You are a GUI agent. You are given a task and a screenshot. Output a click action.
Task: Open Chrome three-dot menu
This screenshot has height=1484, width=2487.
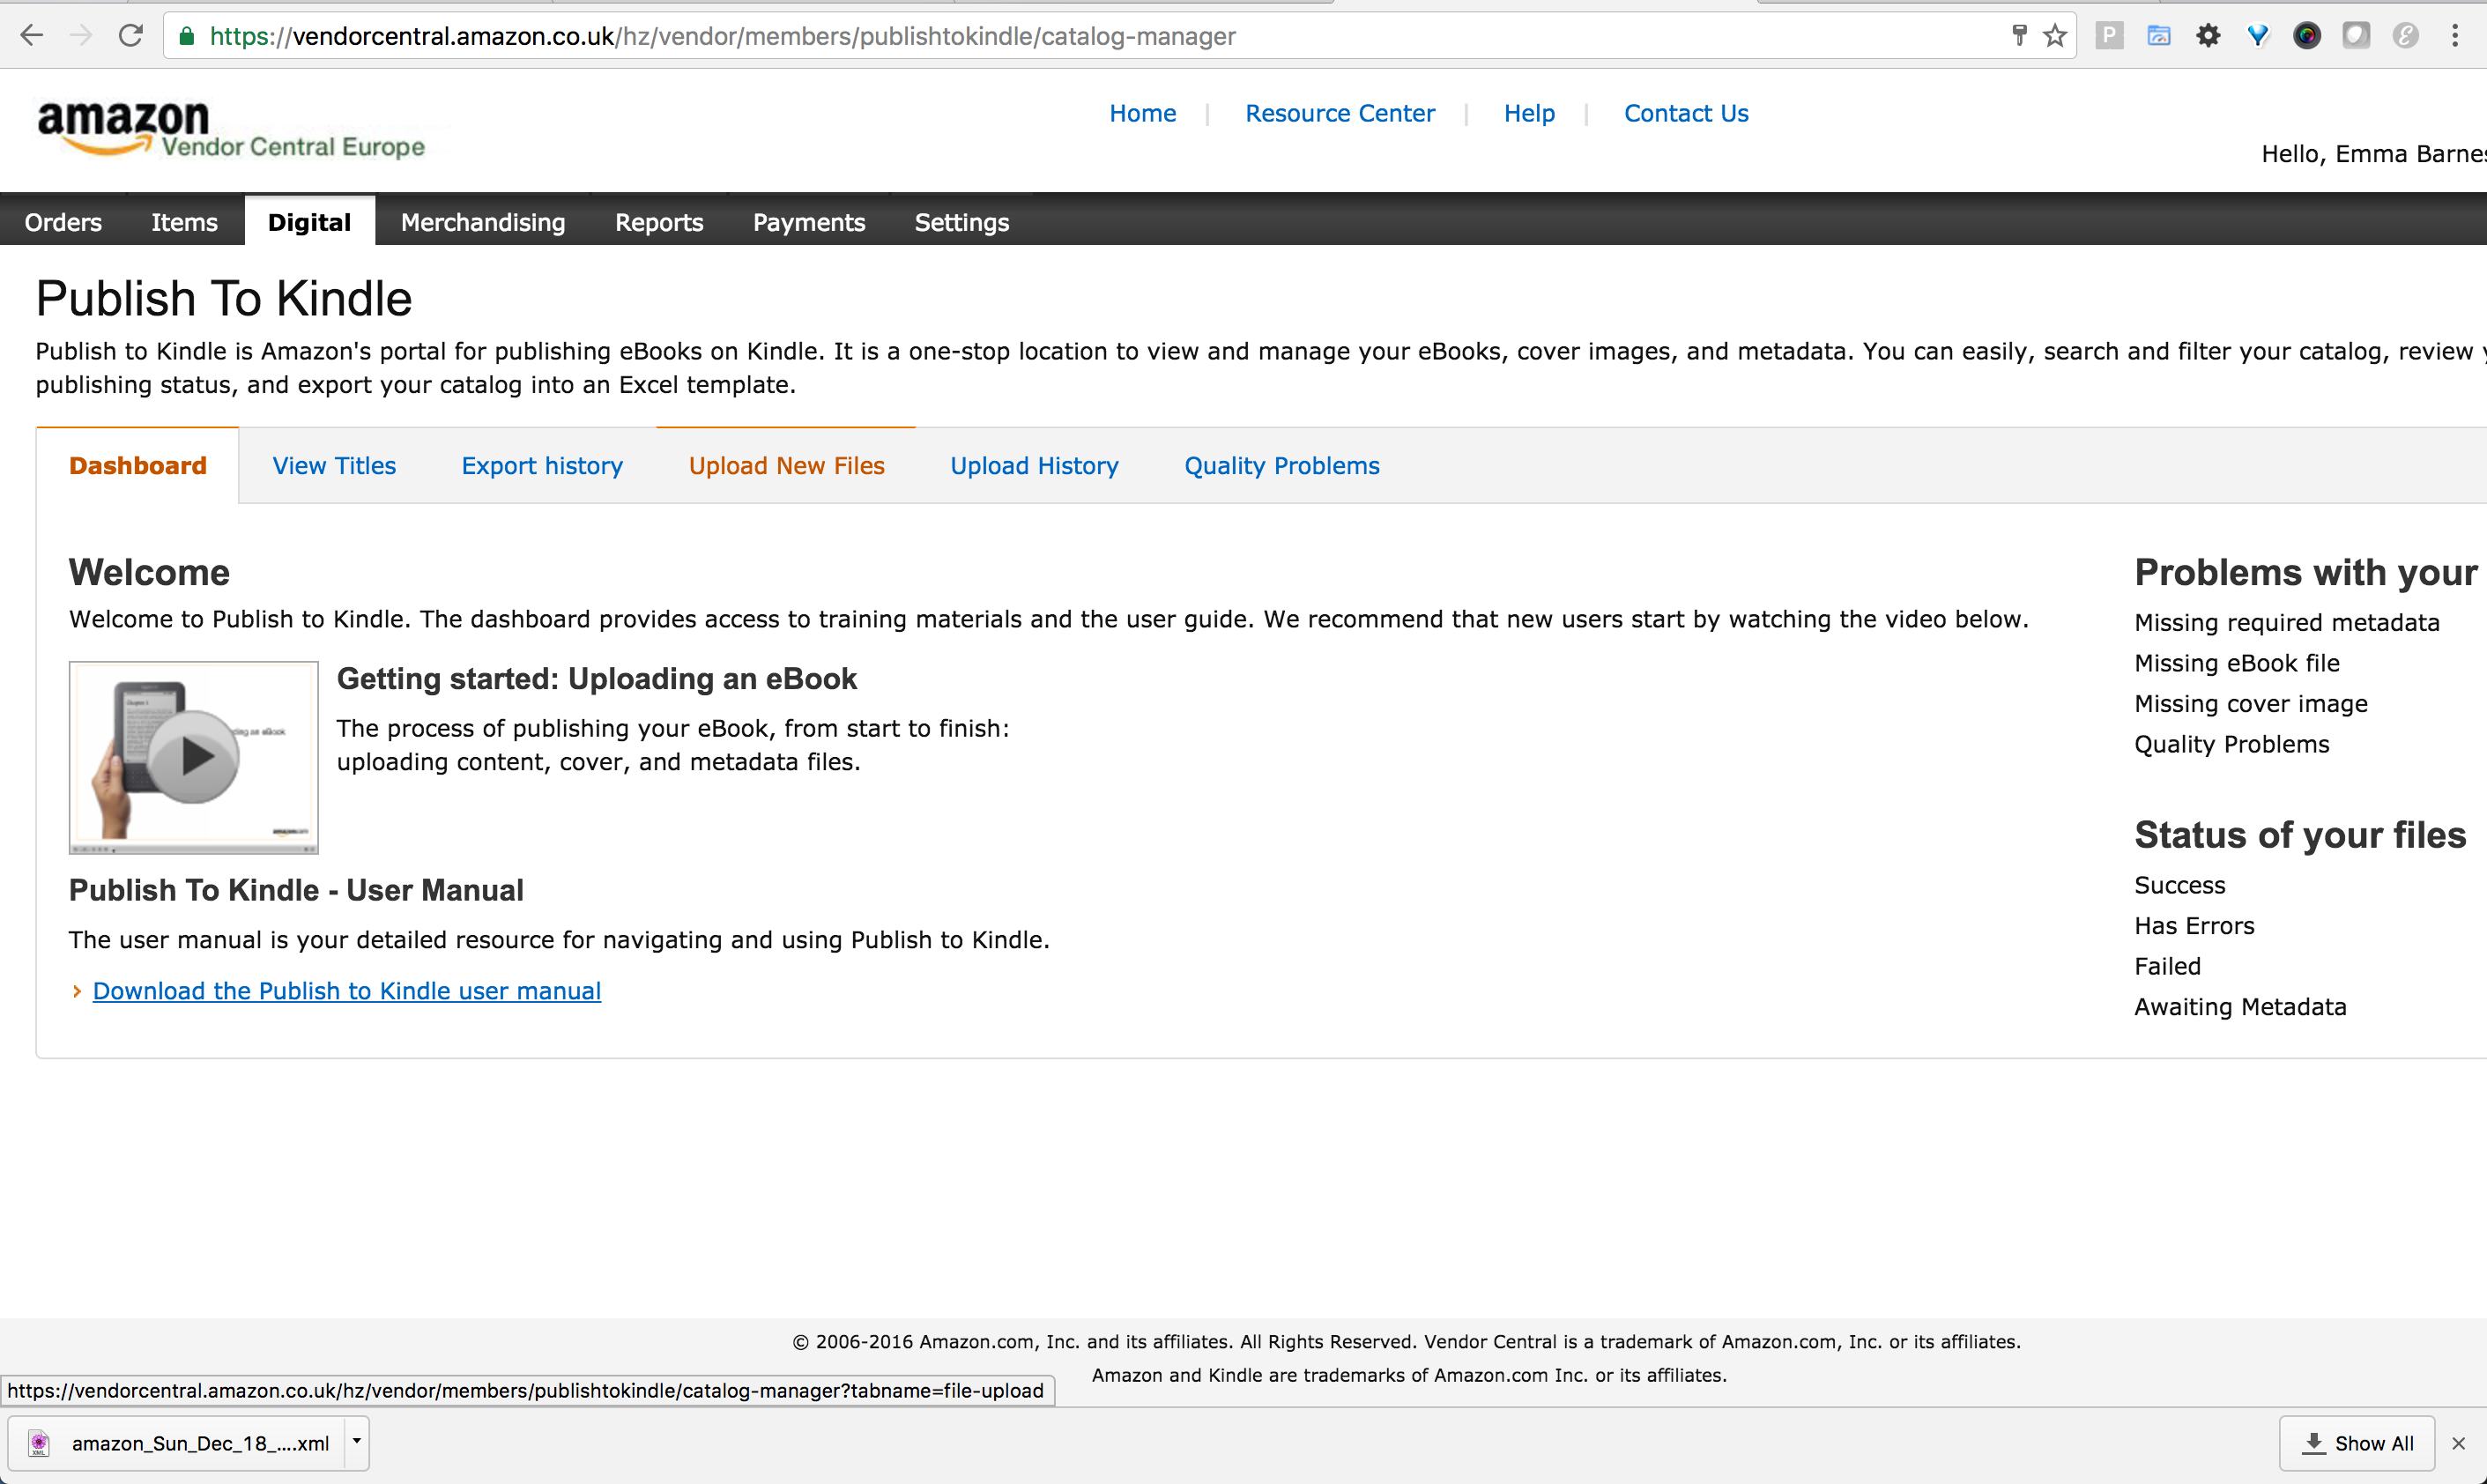(2455, 36)
